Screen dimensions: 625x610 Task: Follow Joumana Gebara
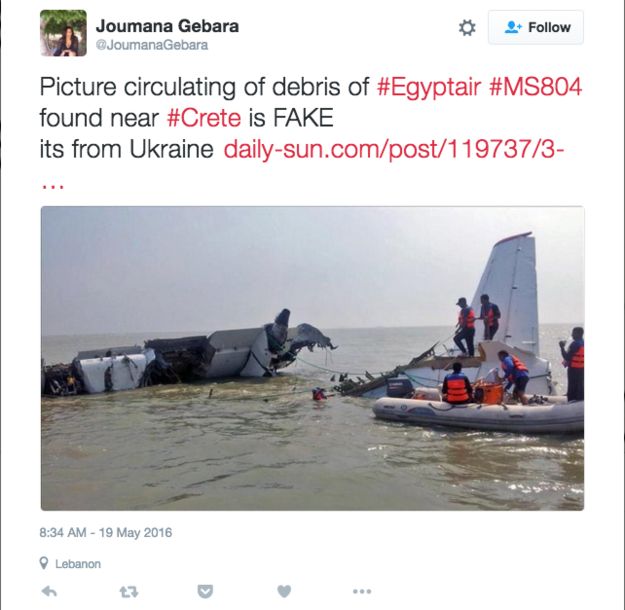pos(536,27)
